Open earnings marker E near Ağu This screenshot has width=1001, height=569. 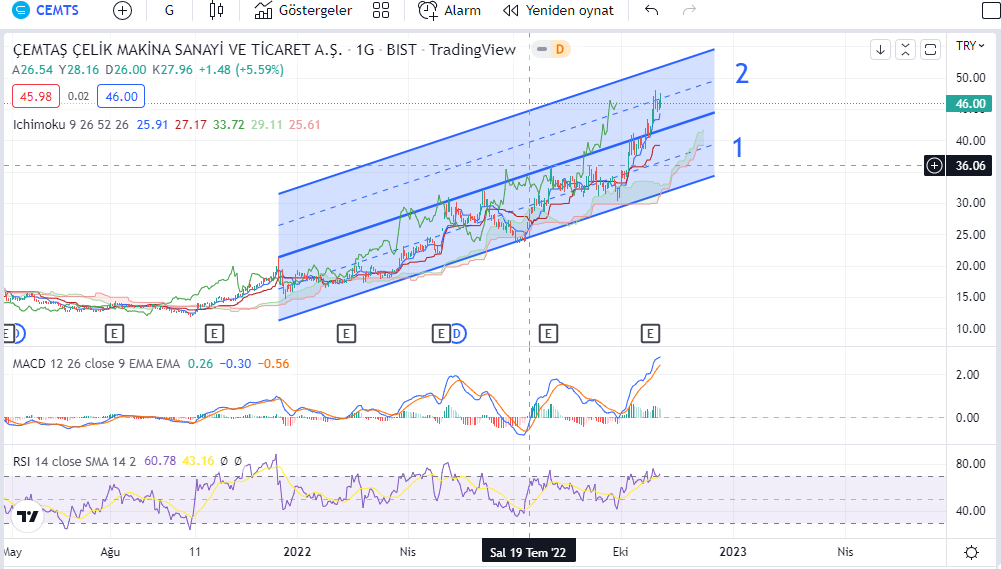tap(114, 333)
